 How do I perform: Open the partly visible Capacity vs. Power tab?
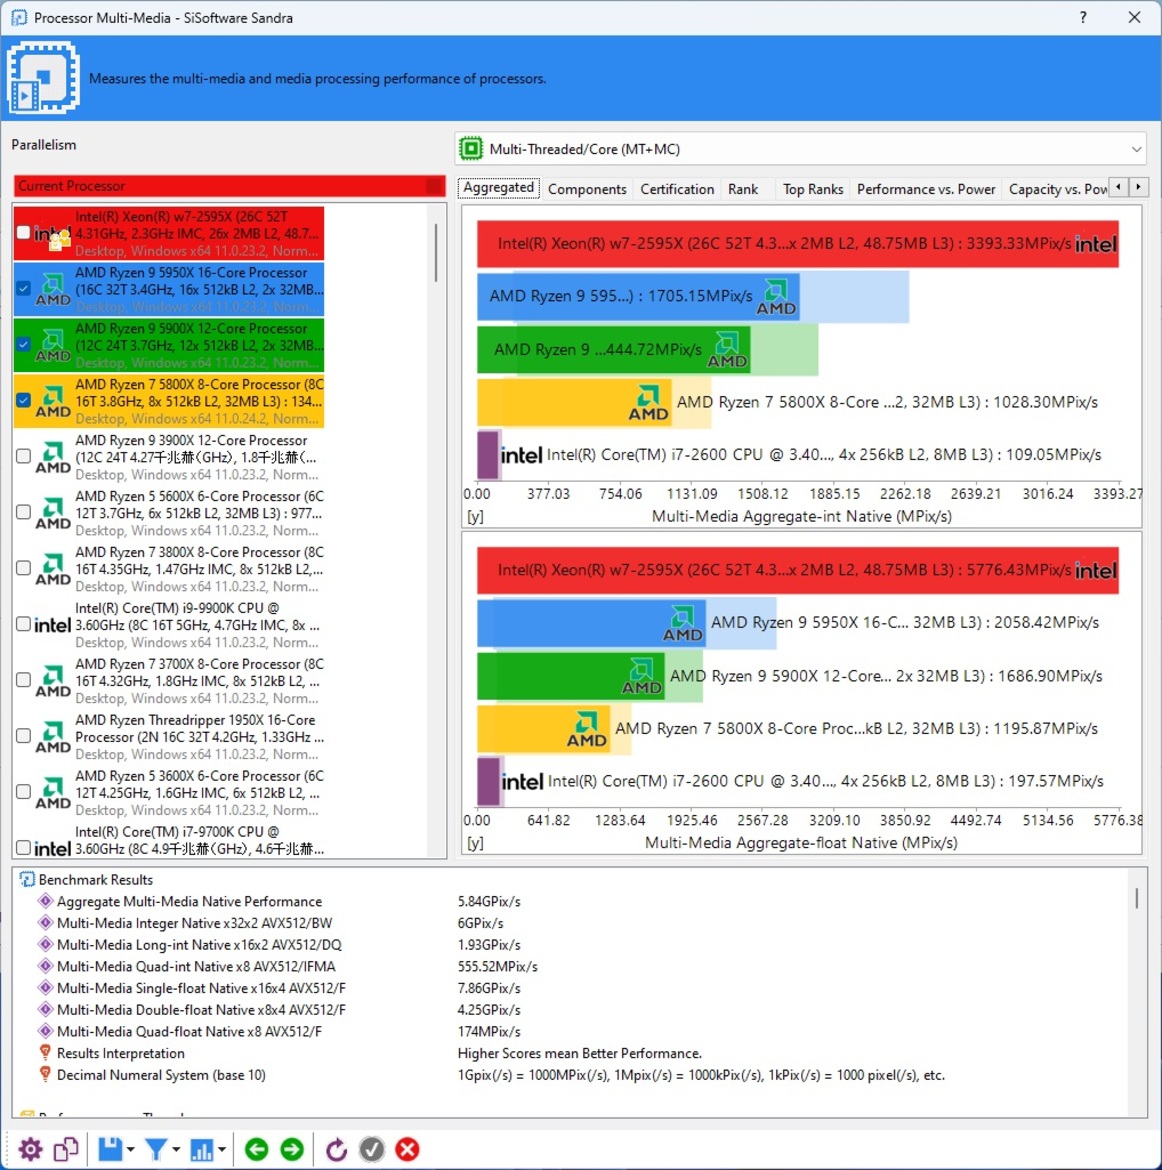(1057, 189)
